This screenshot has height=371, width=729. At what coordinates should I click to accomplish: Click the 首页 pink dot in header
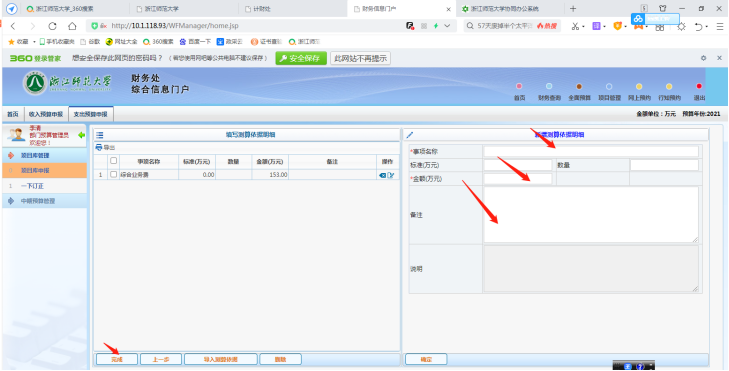519,86
